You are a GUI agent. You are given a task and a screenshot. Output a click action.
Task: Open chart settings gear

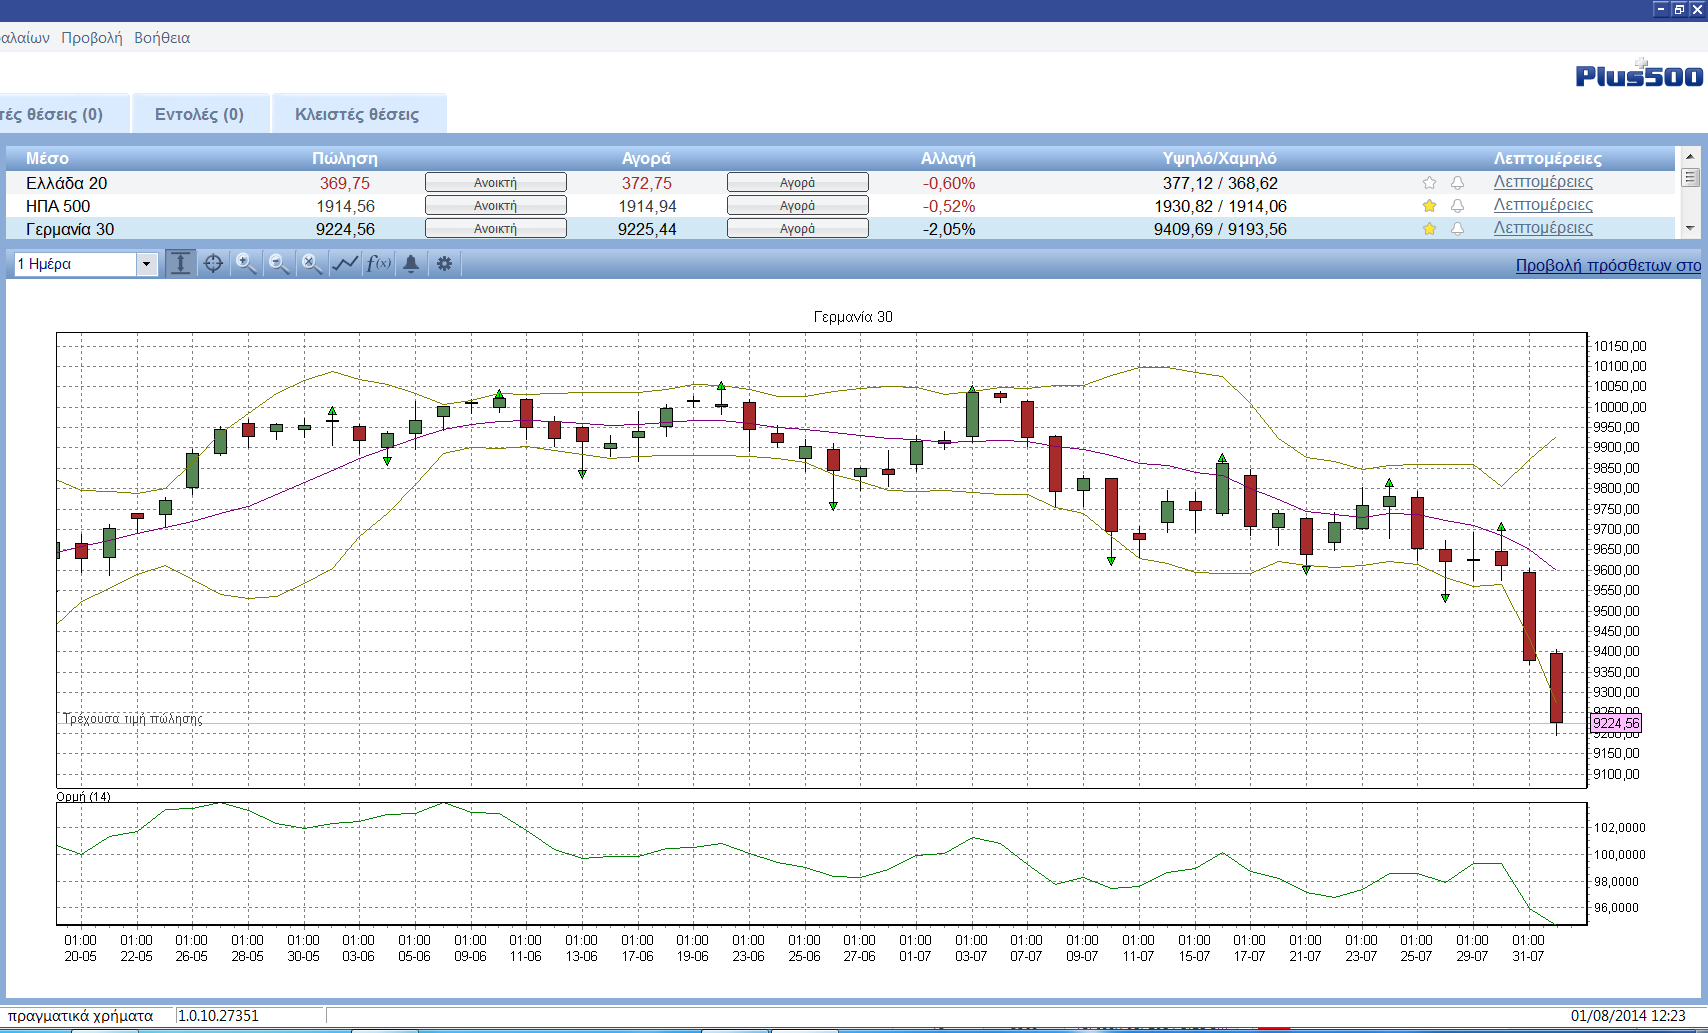tap(444, 264)
